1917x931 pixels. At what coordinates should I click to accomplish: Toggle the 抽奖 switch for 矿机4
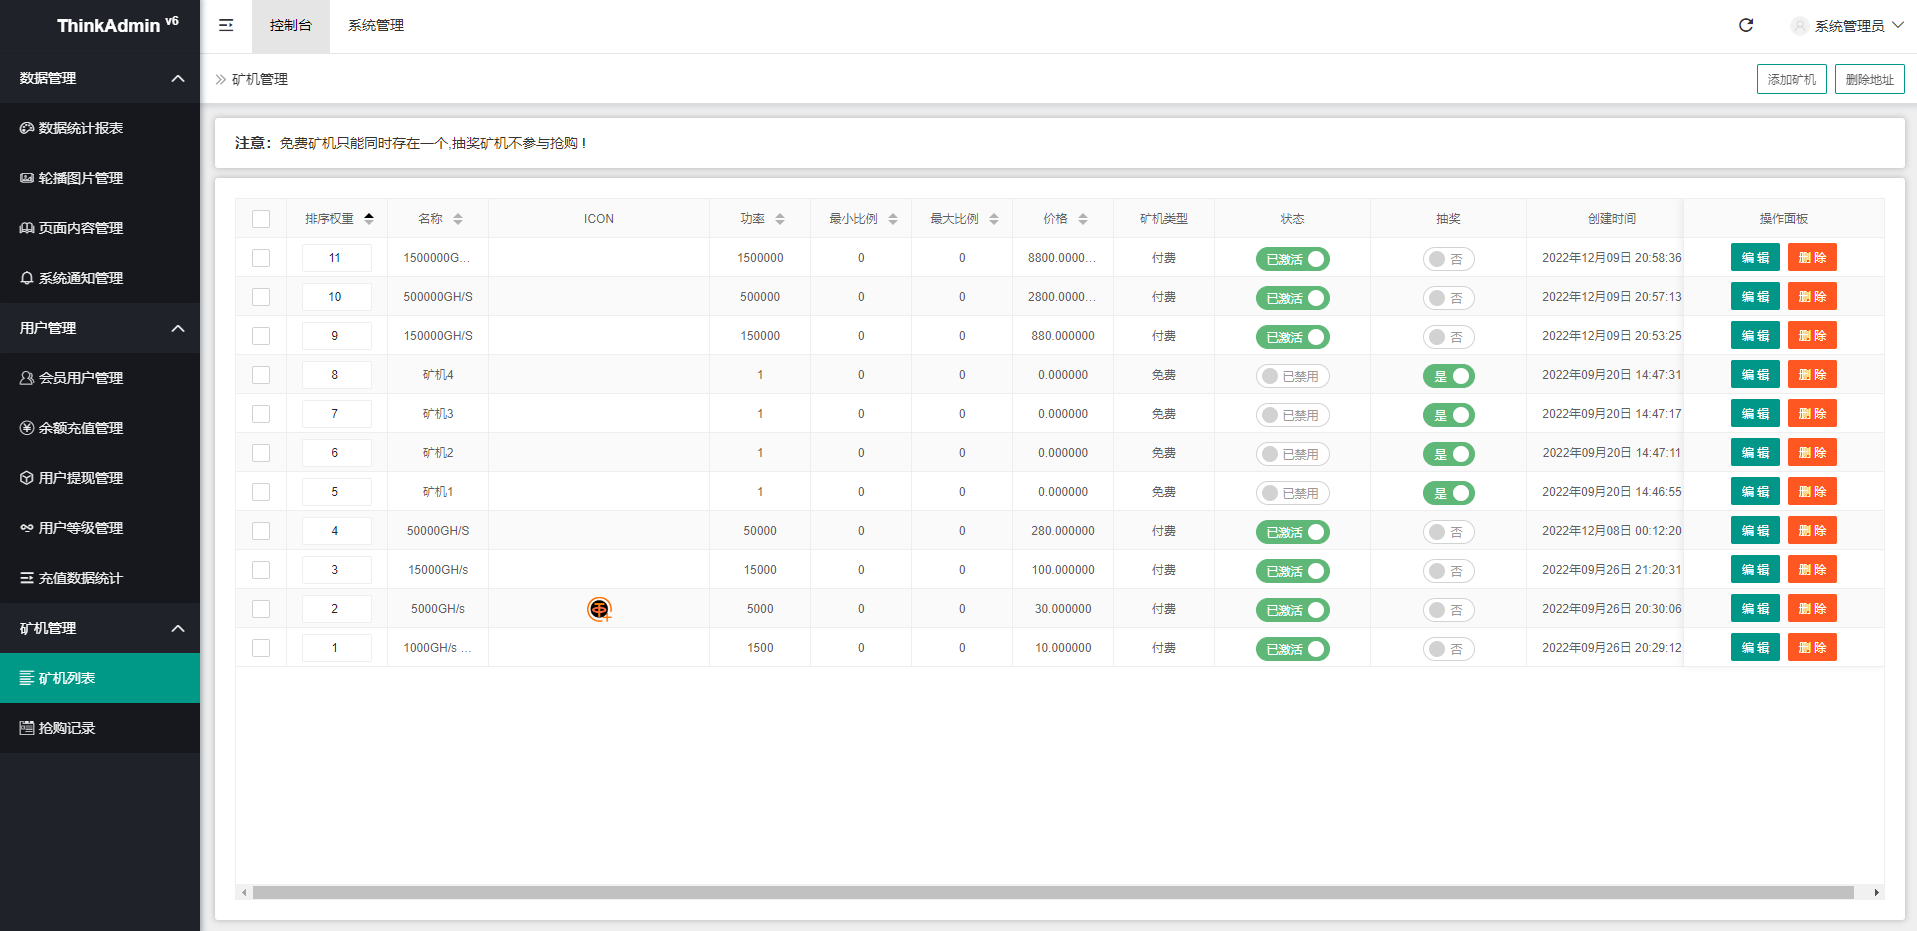click(x=1448, y=376)
